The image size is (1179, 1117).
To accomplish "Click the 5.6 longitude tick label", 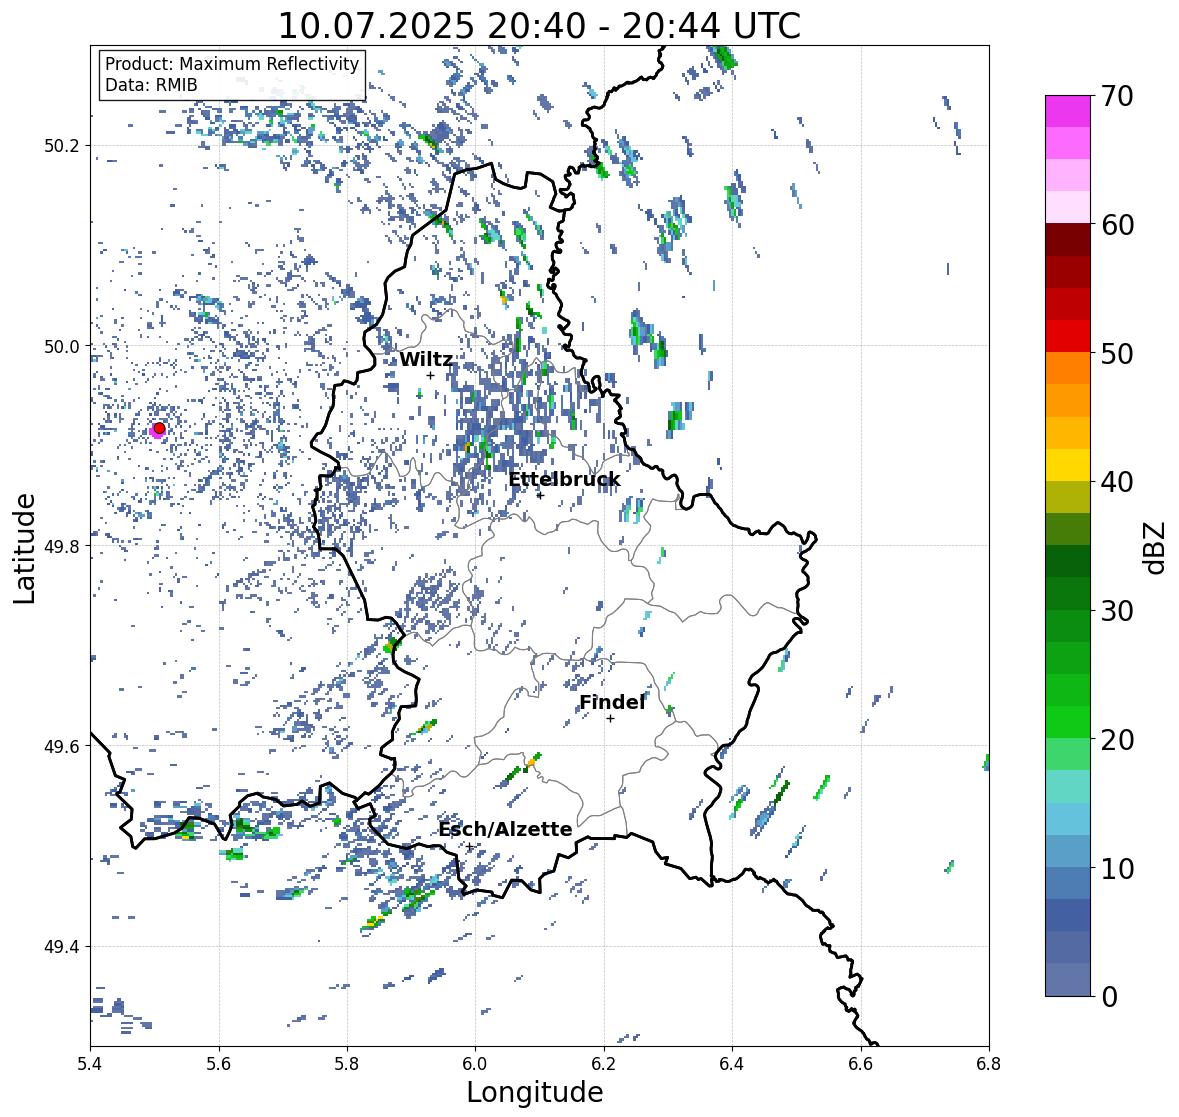I will point(219,1064).
